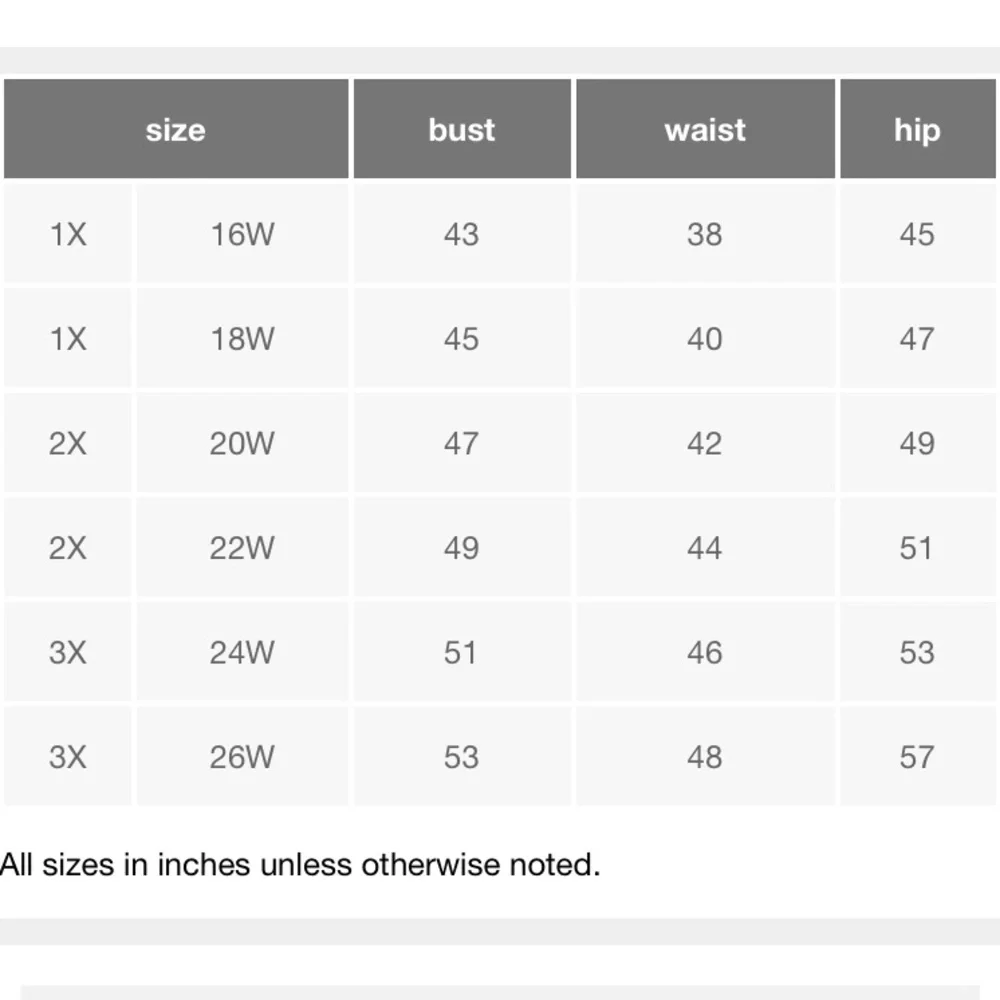
Task: Click bust measurement 51 in 24W row
Action: [x=461, y=652]
